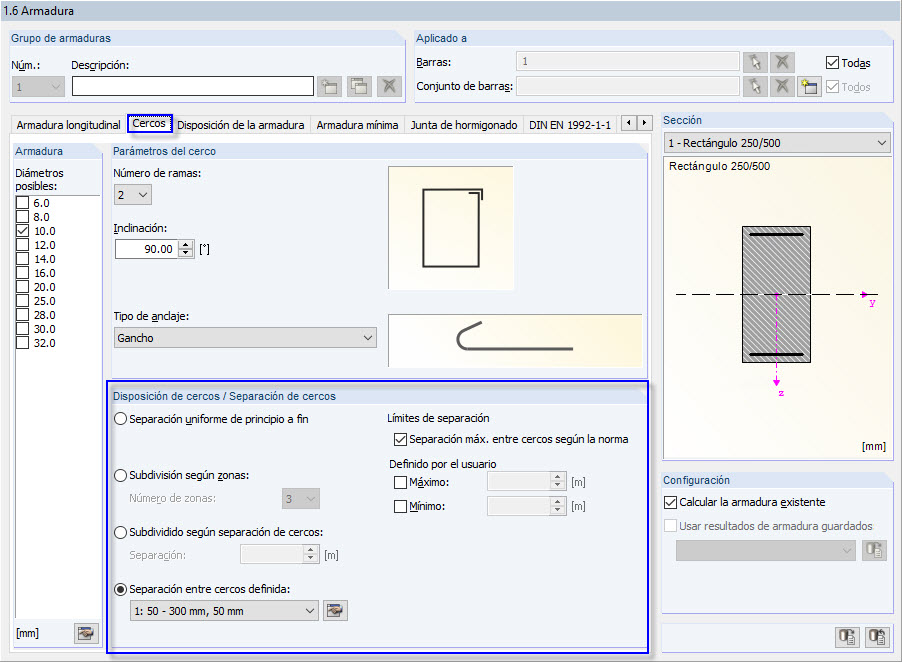Click the Conjunto de barras field
This screenshot has height=662, width=902.
coord(628,86)
